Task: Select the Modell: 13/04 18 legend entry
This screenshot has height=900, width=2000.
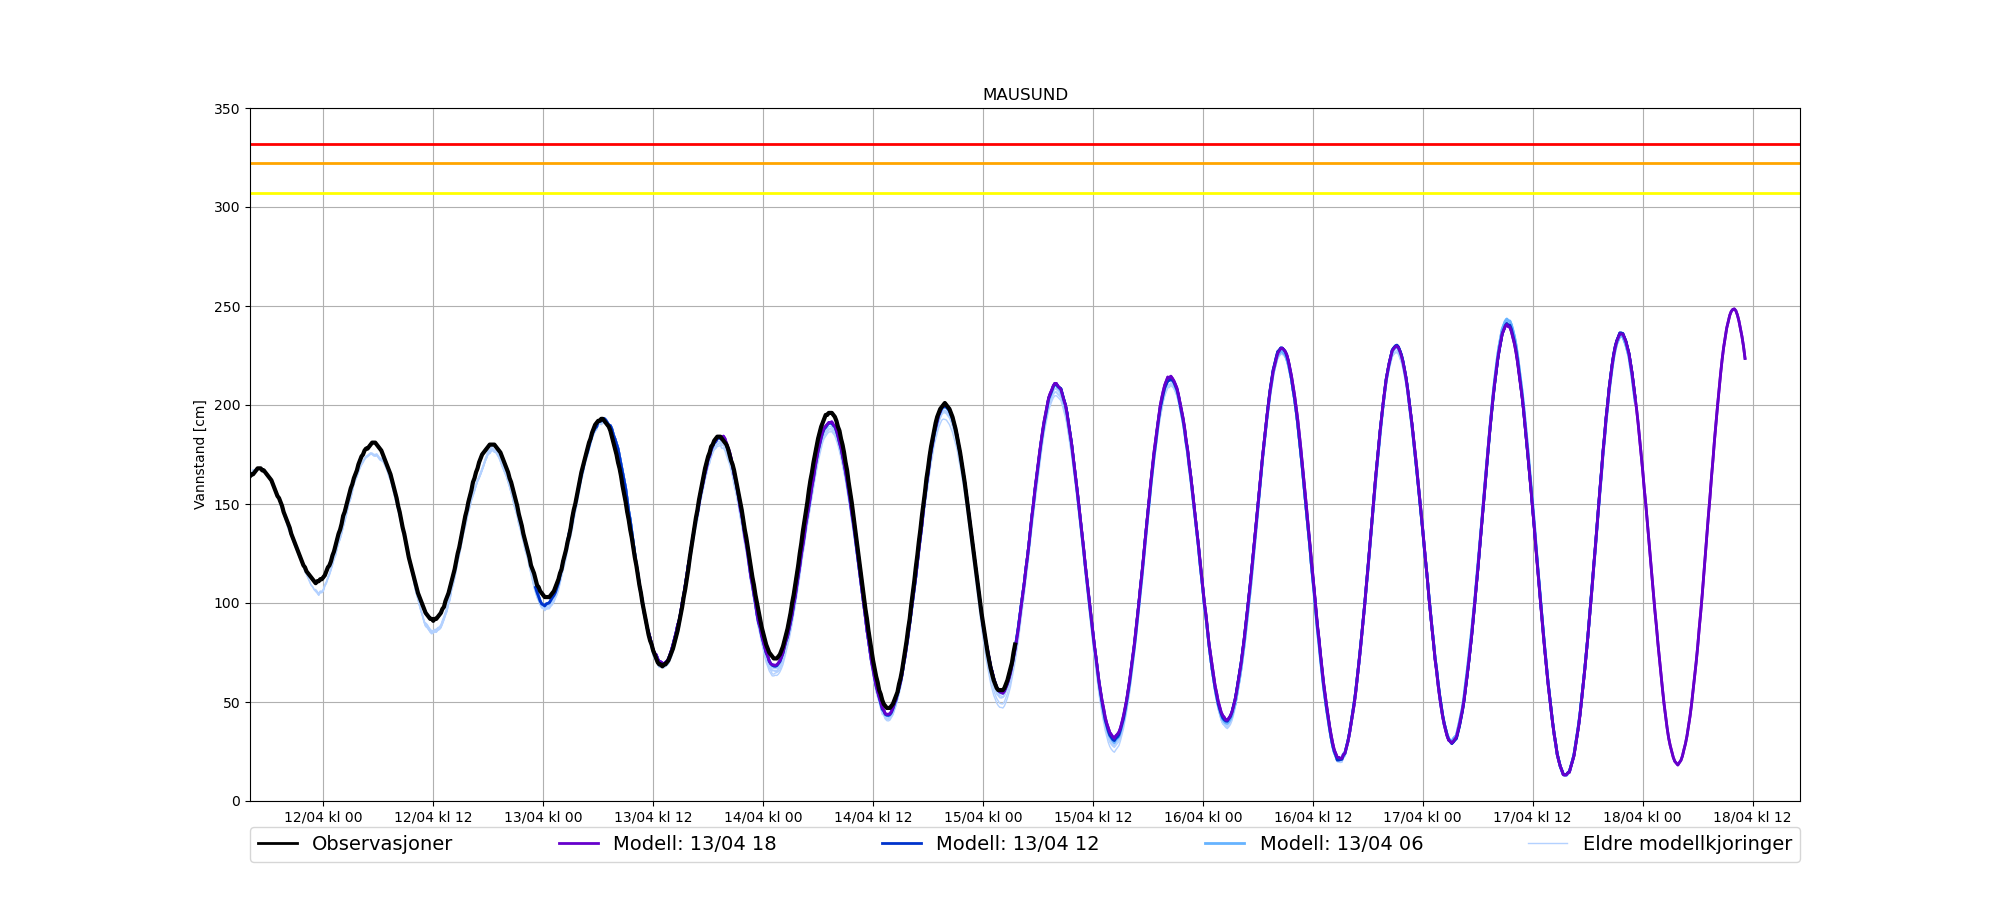Action: click(x=694, y=844)
